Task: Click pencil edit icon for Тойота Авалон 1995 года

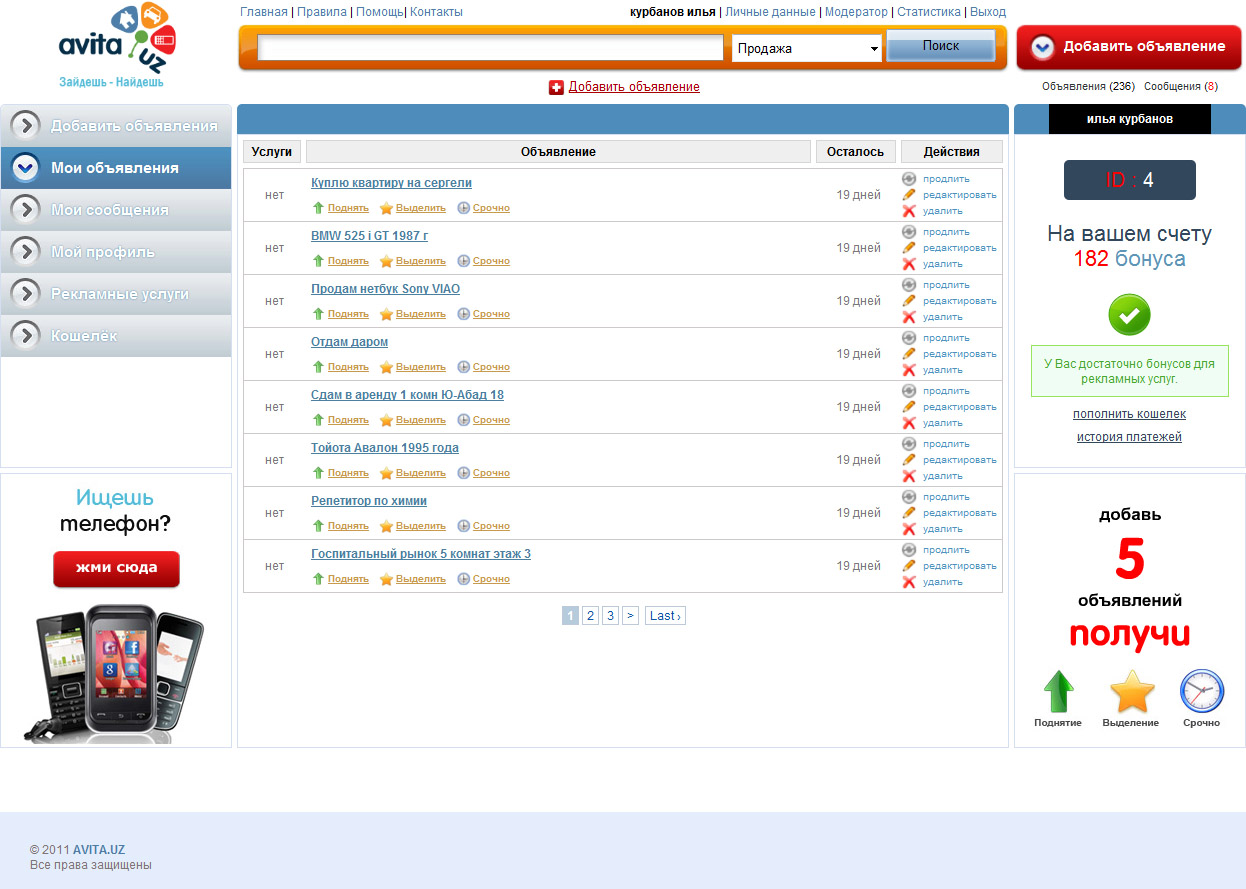Action: 909,460
